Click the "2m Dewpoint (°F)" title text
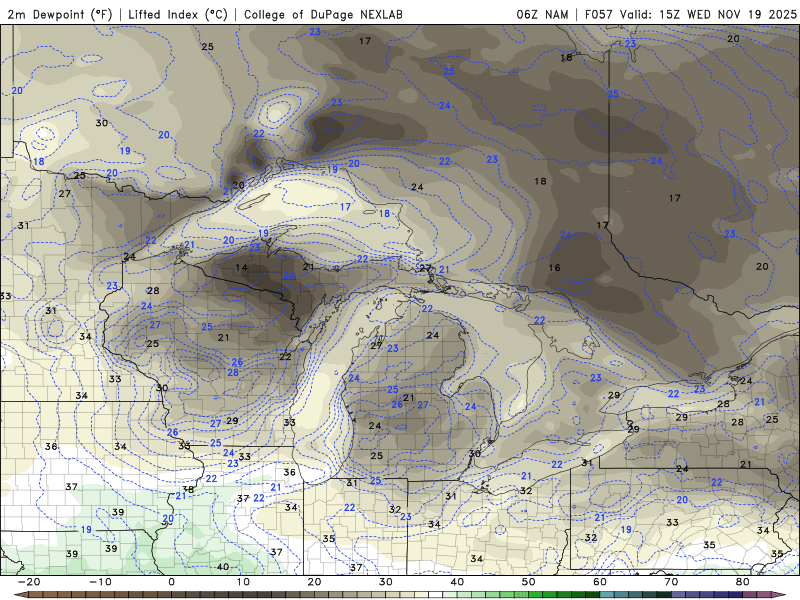Viewport: 800px width, 600px height. 60,14
